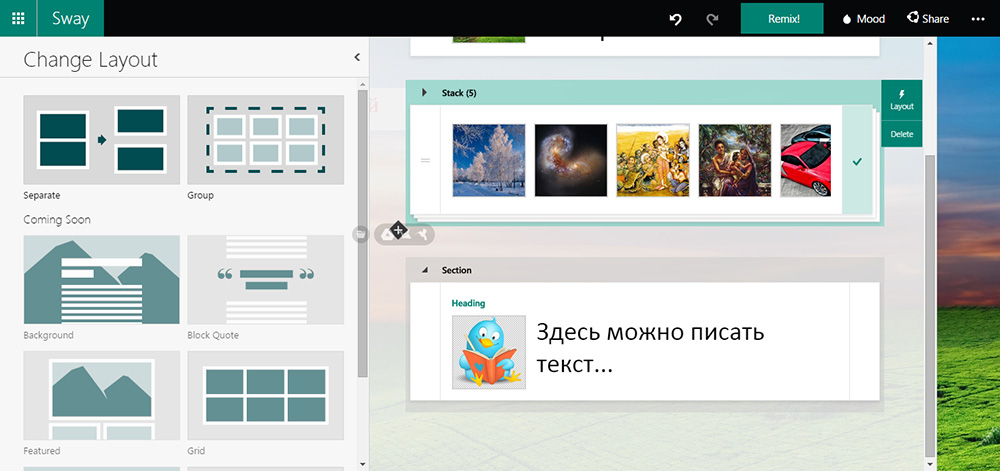This screenshot has width=1000, height=471.
Task: Select the Background layout thumbnail
Action: pyautogui.click(x=101, y=280)
